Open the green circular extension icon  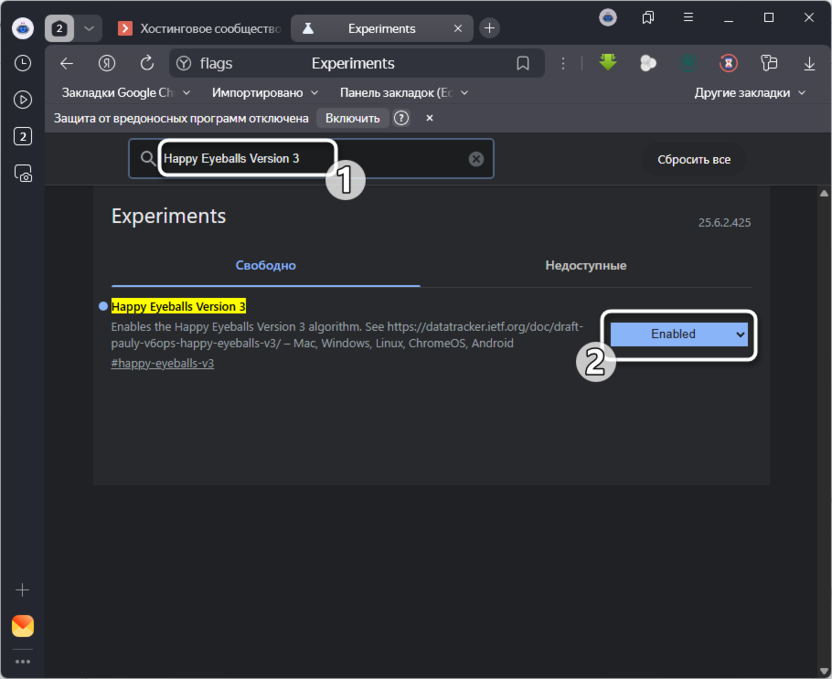(688, 64)
